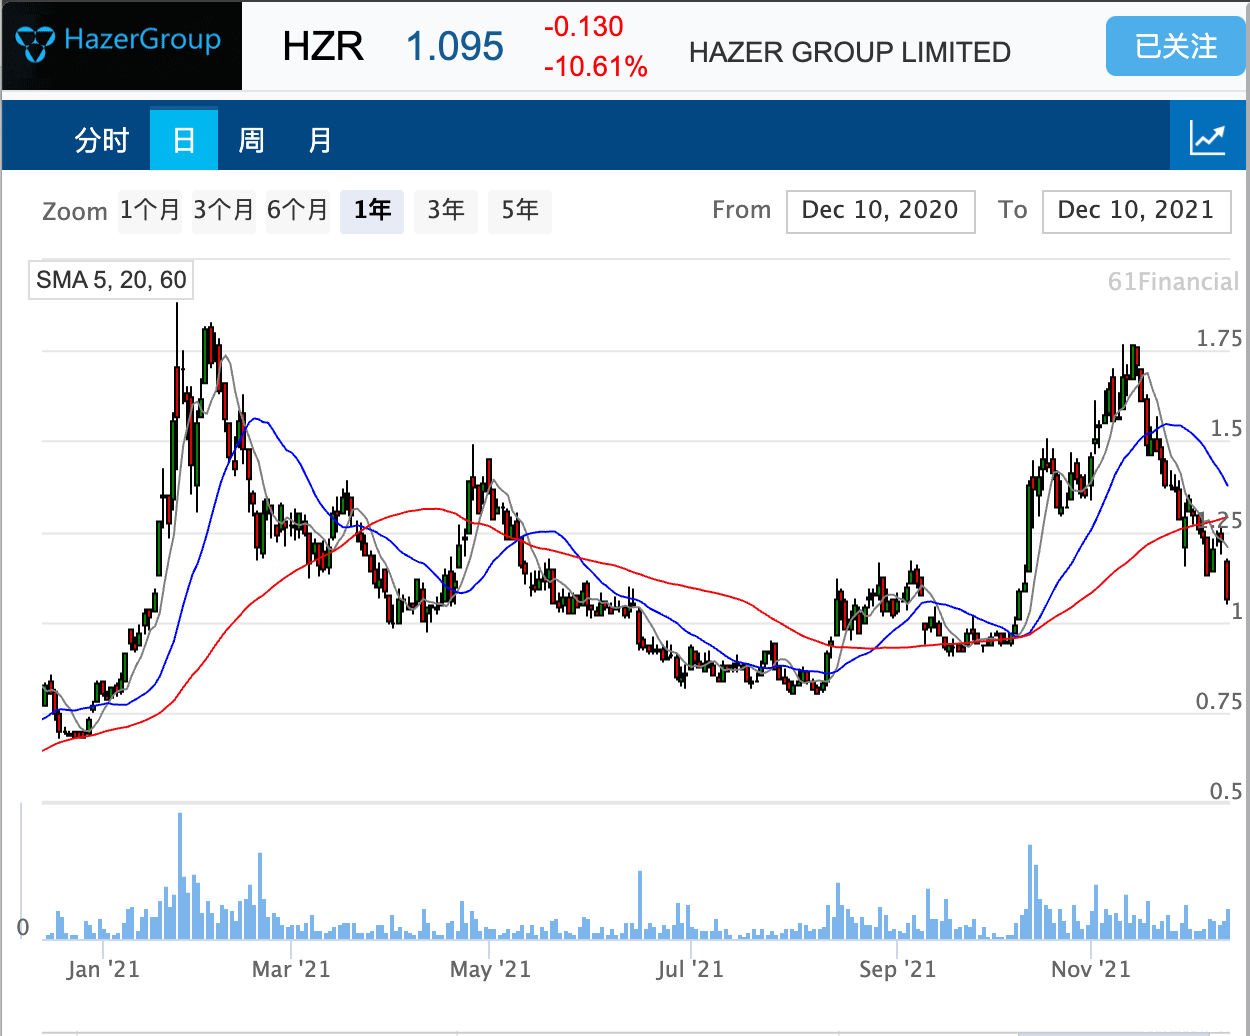
Task: Click the HazerGroup logo
Action: point(121,45)
